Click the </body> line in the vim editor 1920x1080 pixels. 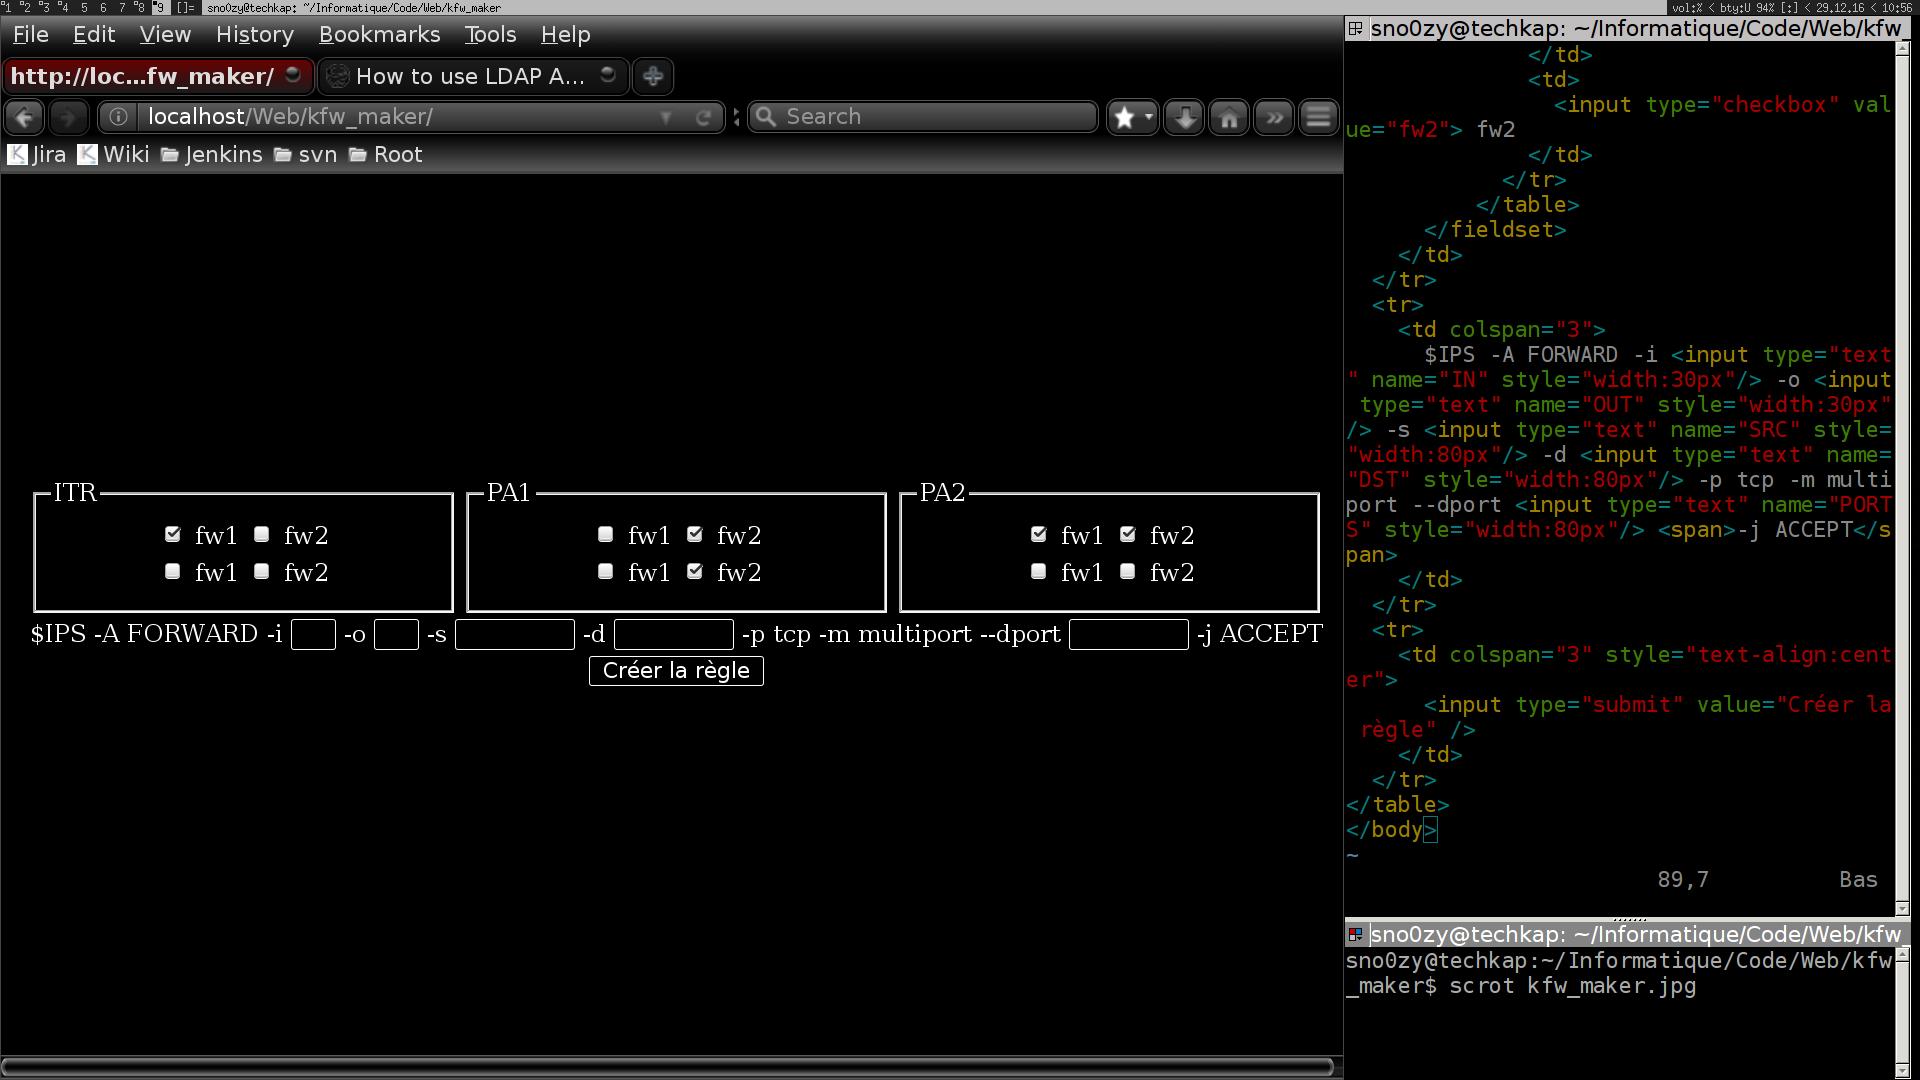pos(1392,830)
